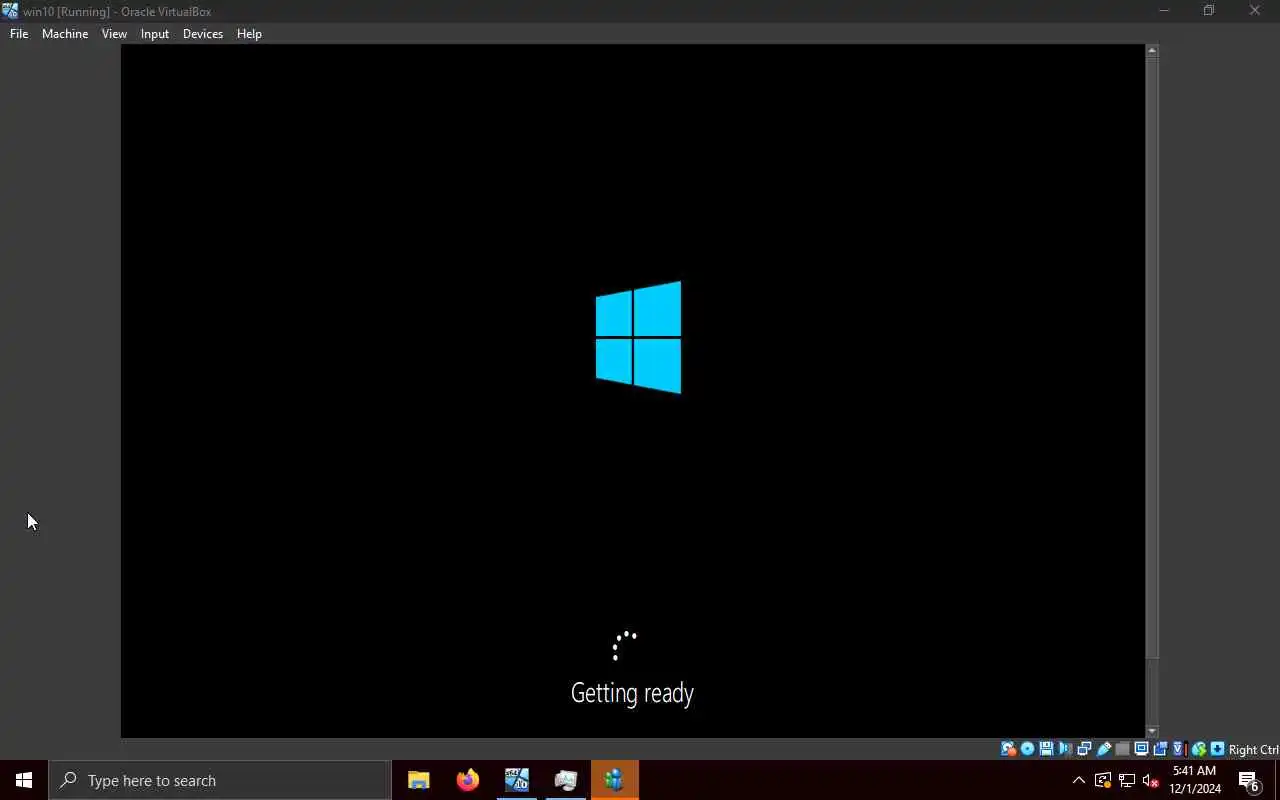
Task: Click the shared folders status icon
Action: [1123, 749]
